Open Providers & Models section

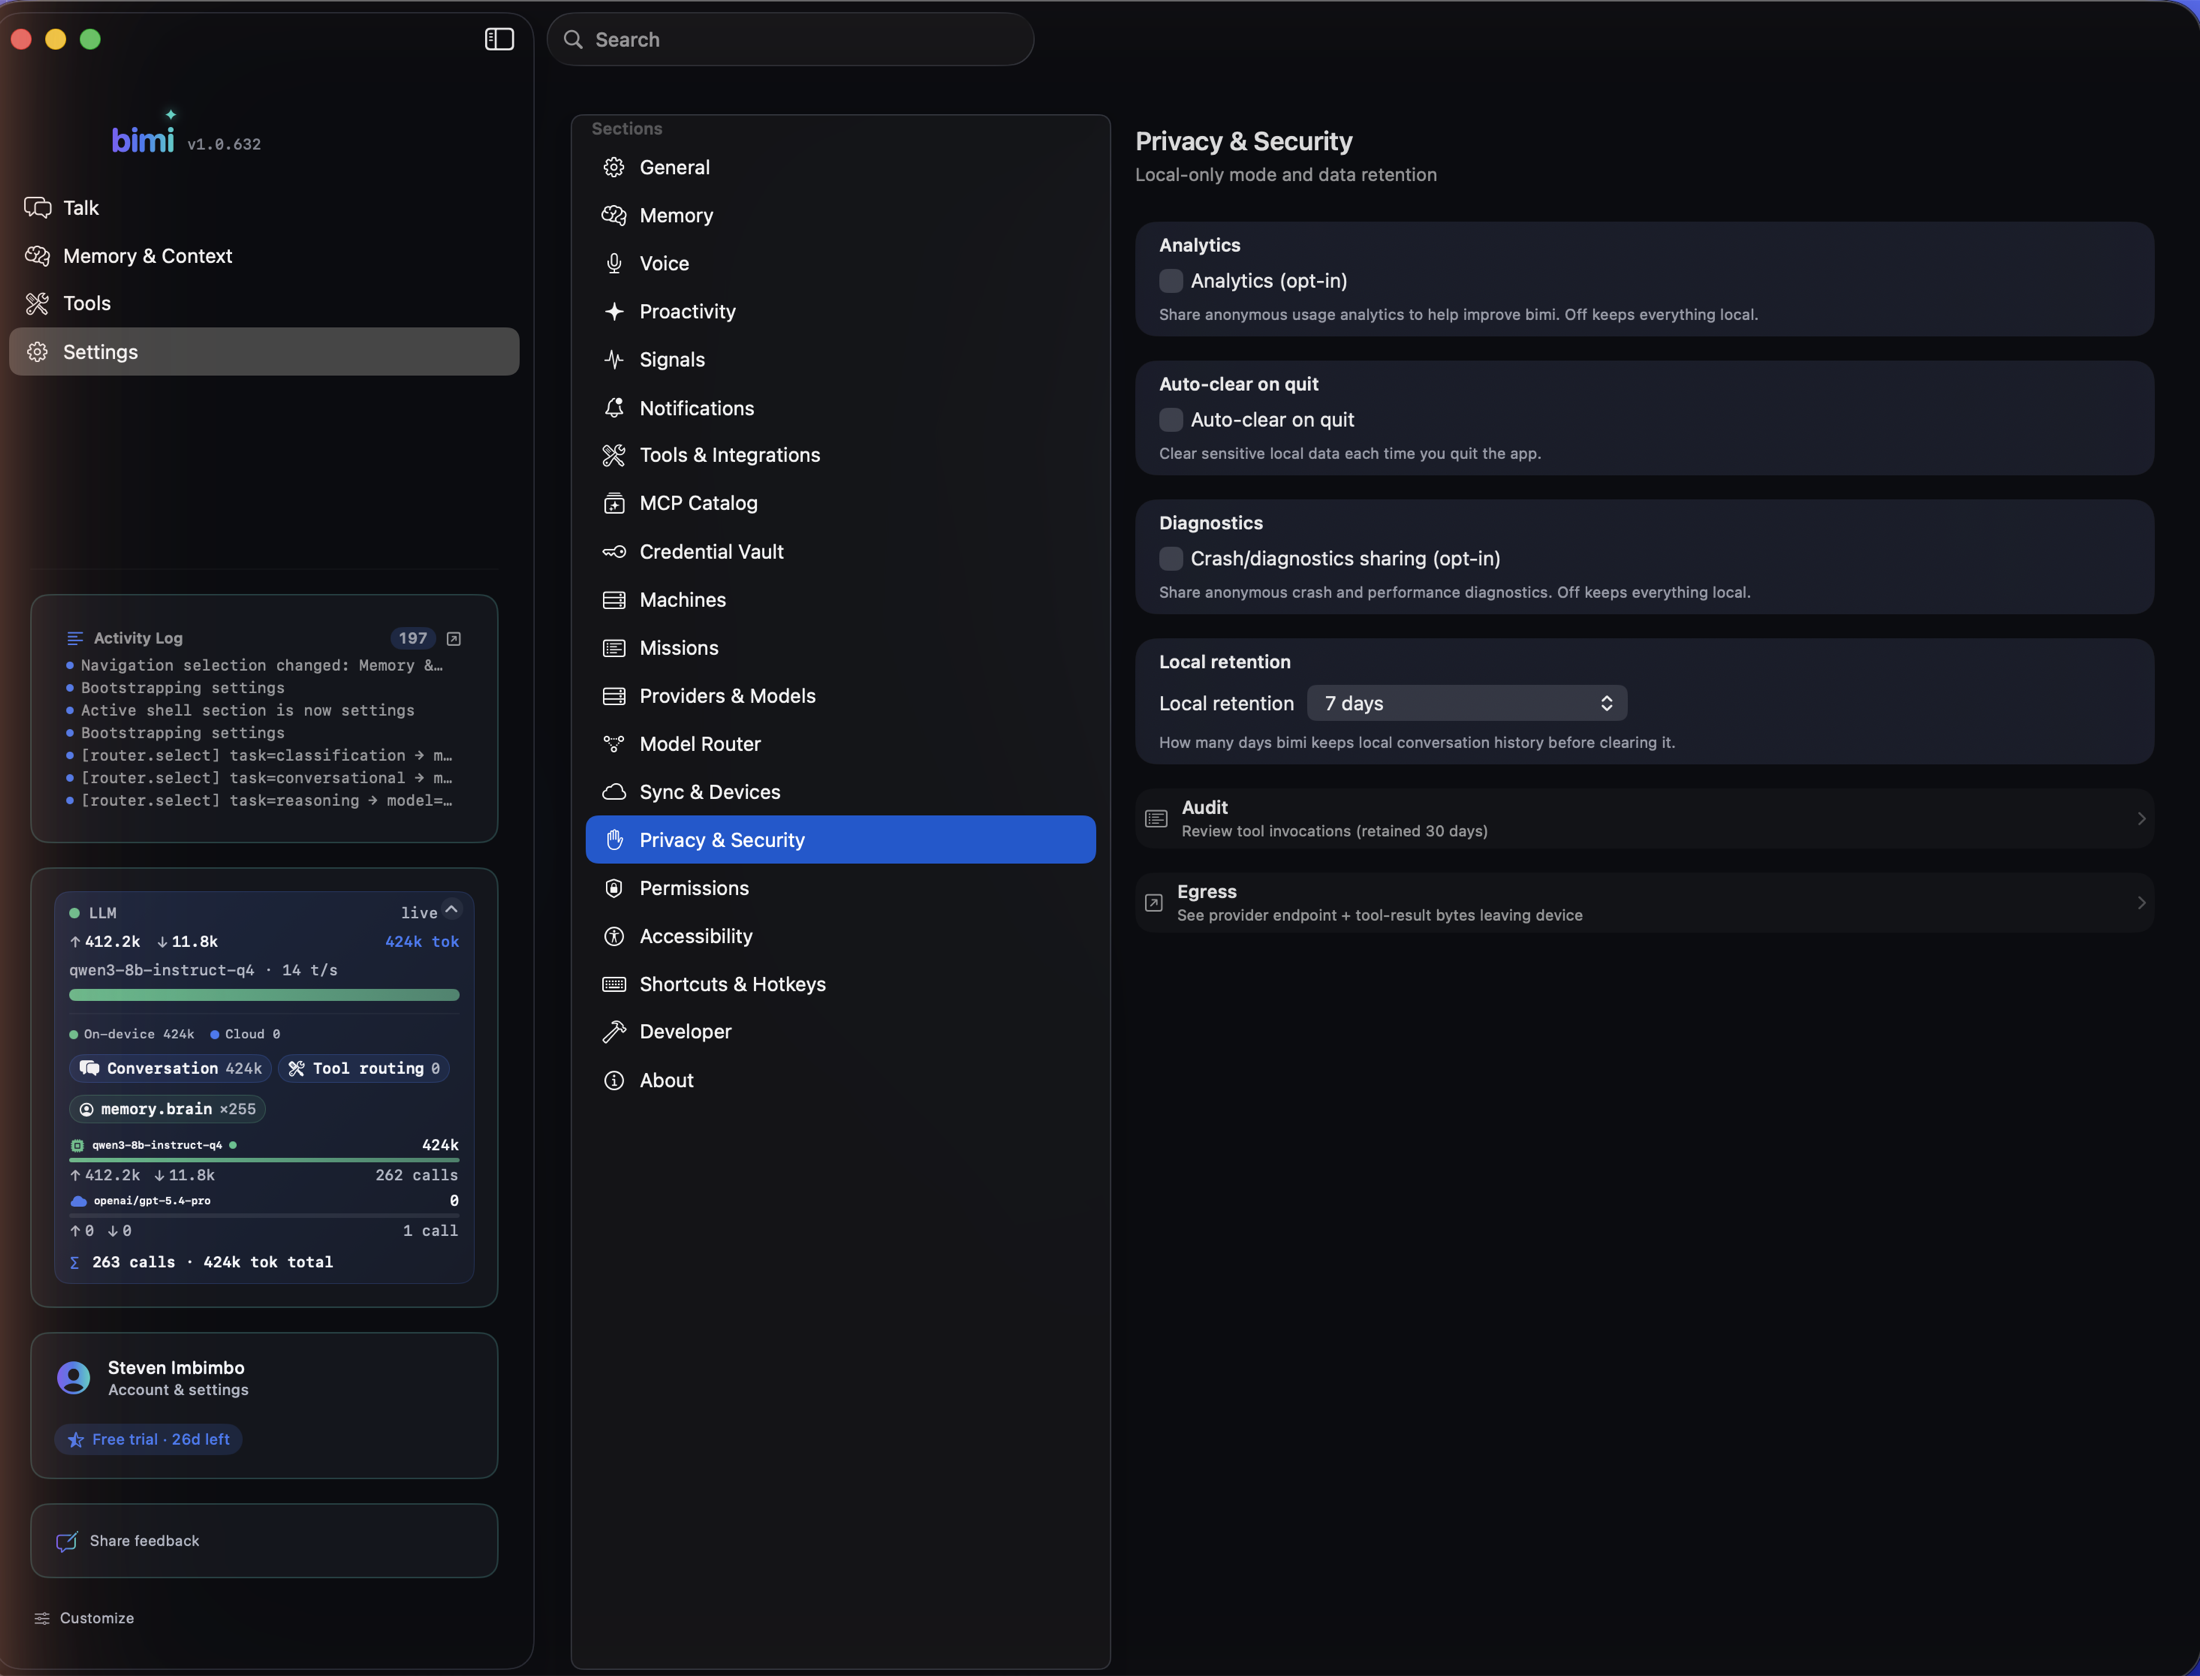point(840,696)
